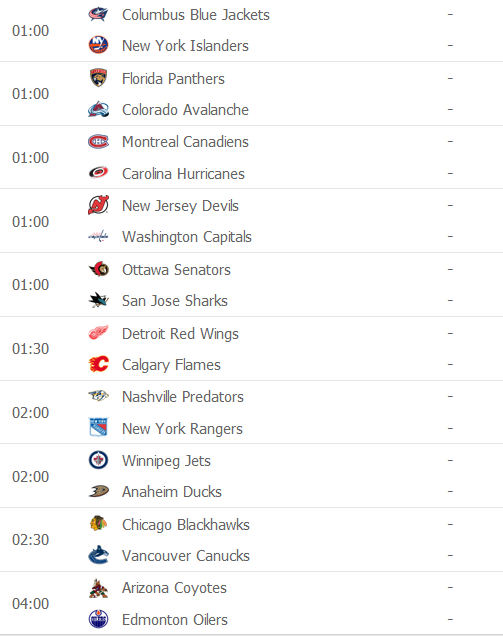Open the Winnipeg Jets team link
503x636 pixels.
pos(166,461)
